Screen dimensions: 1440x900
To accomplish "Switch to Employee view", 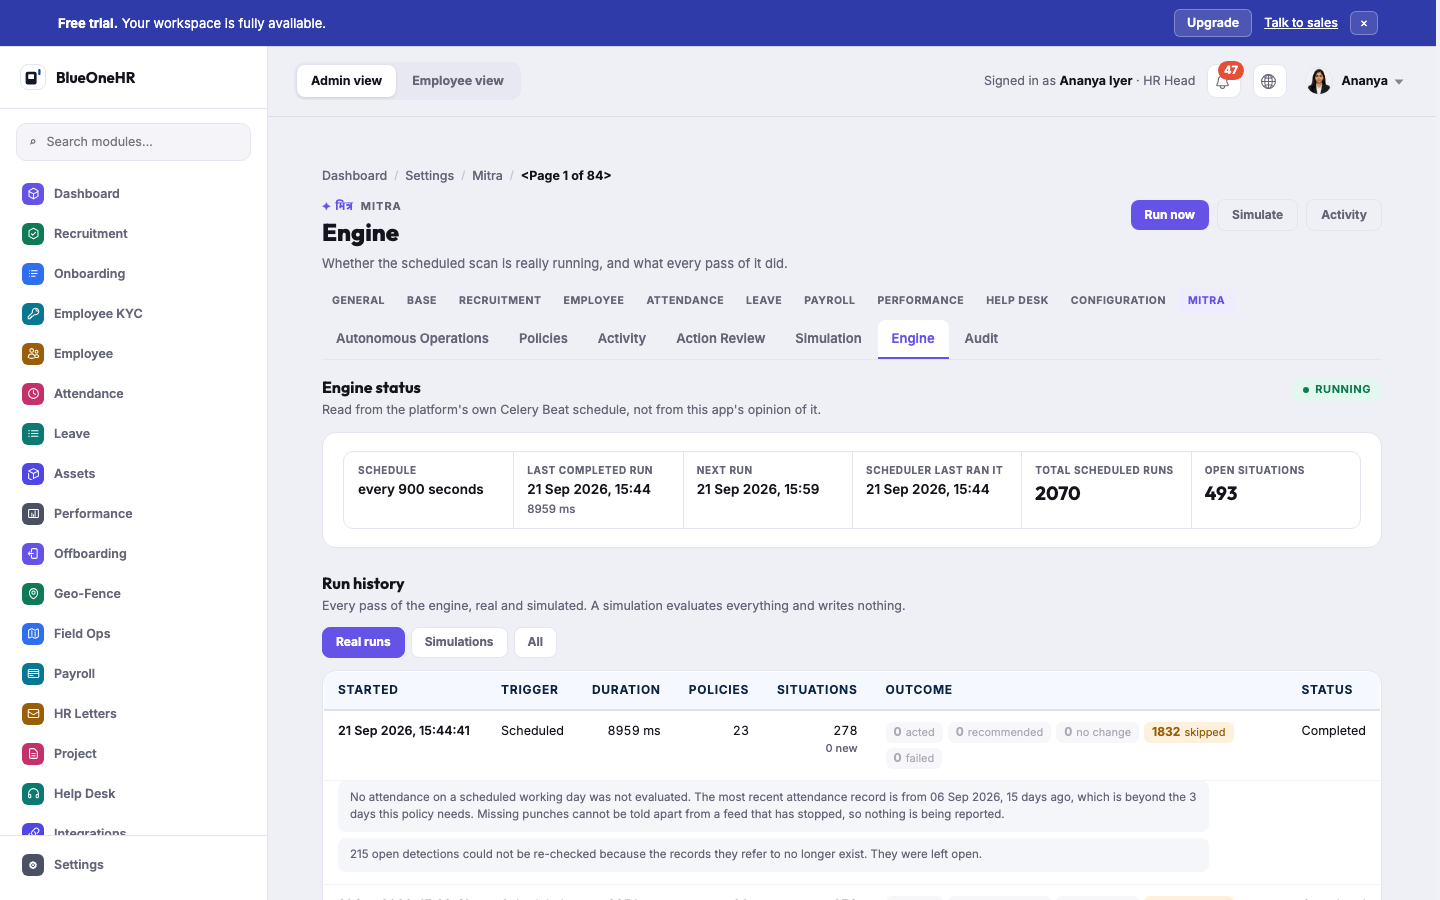I will point(458,81).
